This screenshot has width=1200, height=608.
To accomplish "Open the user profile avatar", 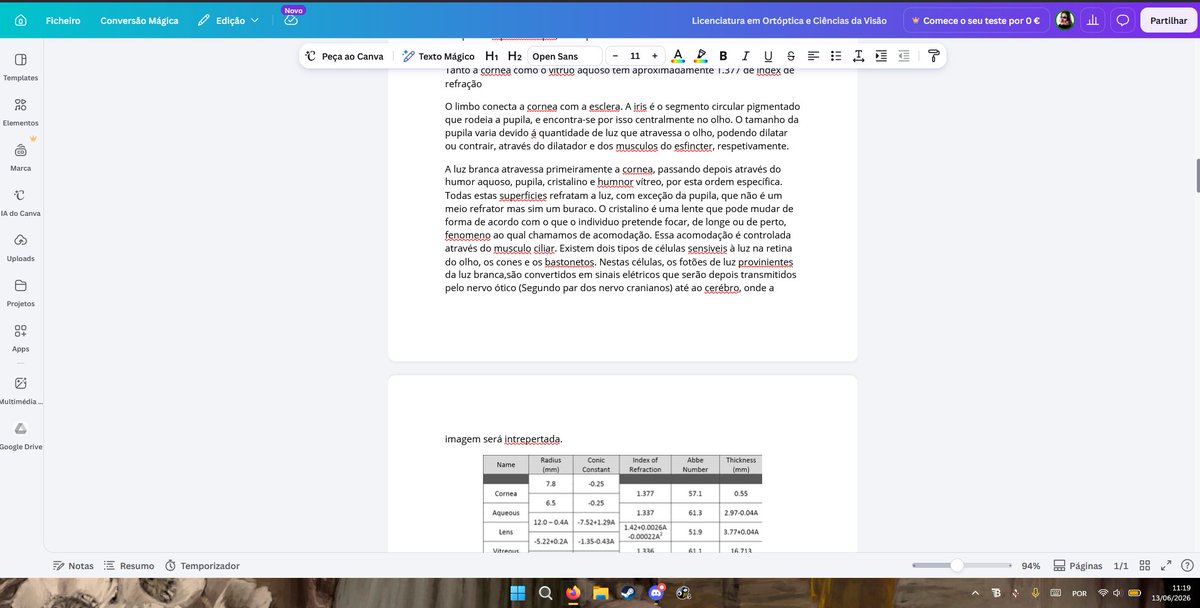I will (x=1065, y=20).
